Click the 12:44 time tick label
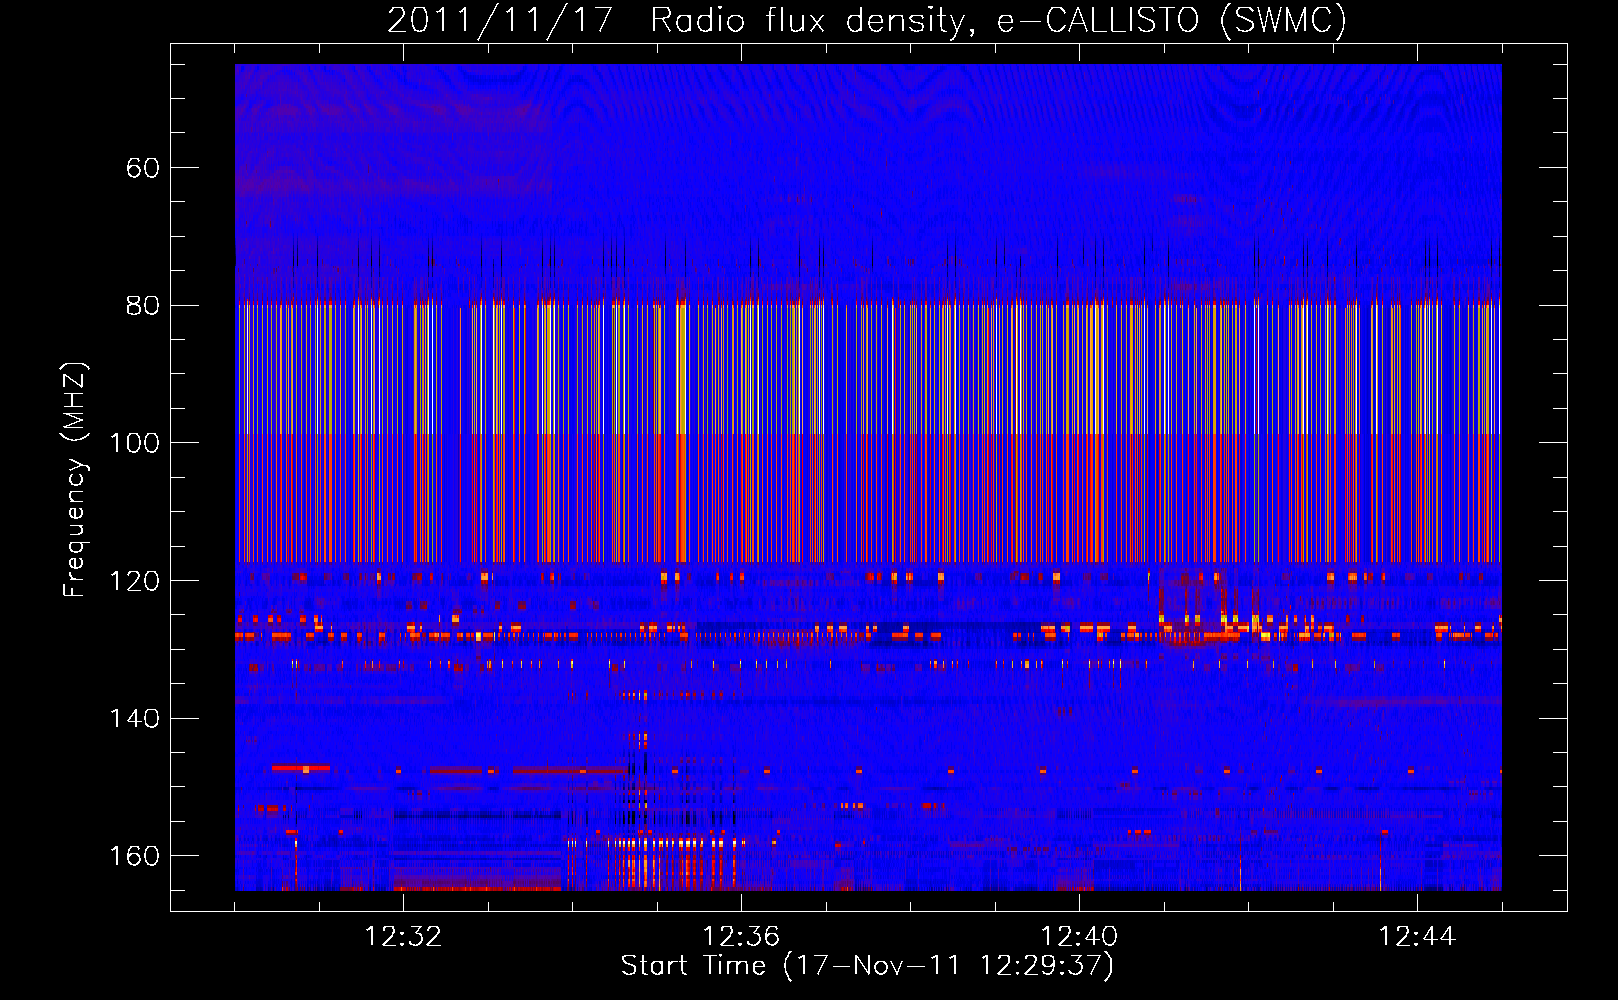Screen dimensions: 1618x1000 tap(1417, 937)
